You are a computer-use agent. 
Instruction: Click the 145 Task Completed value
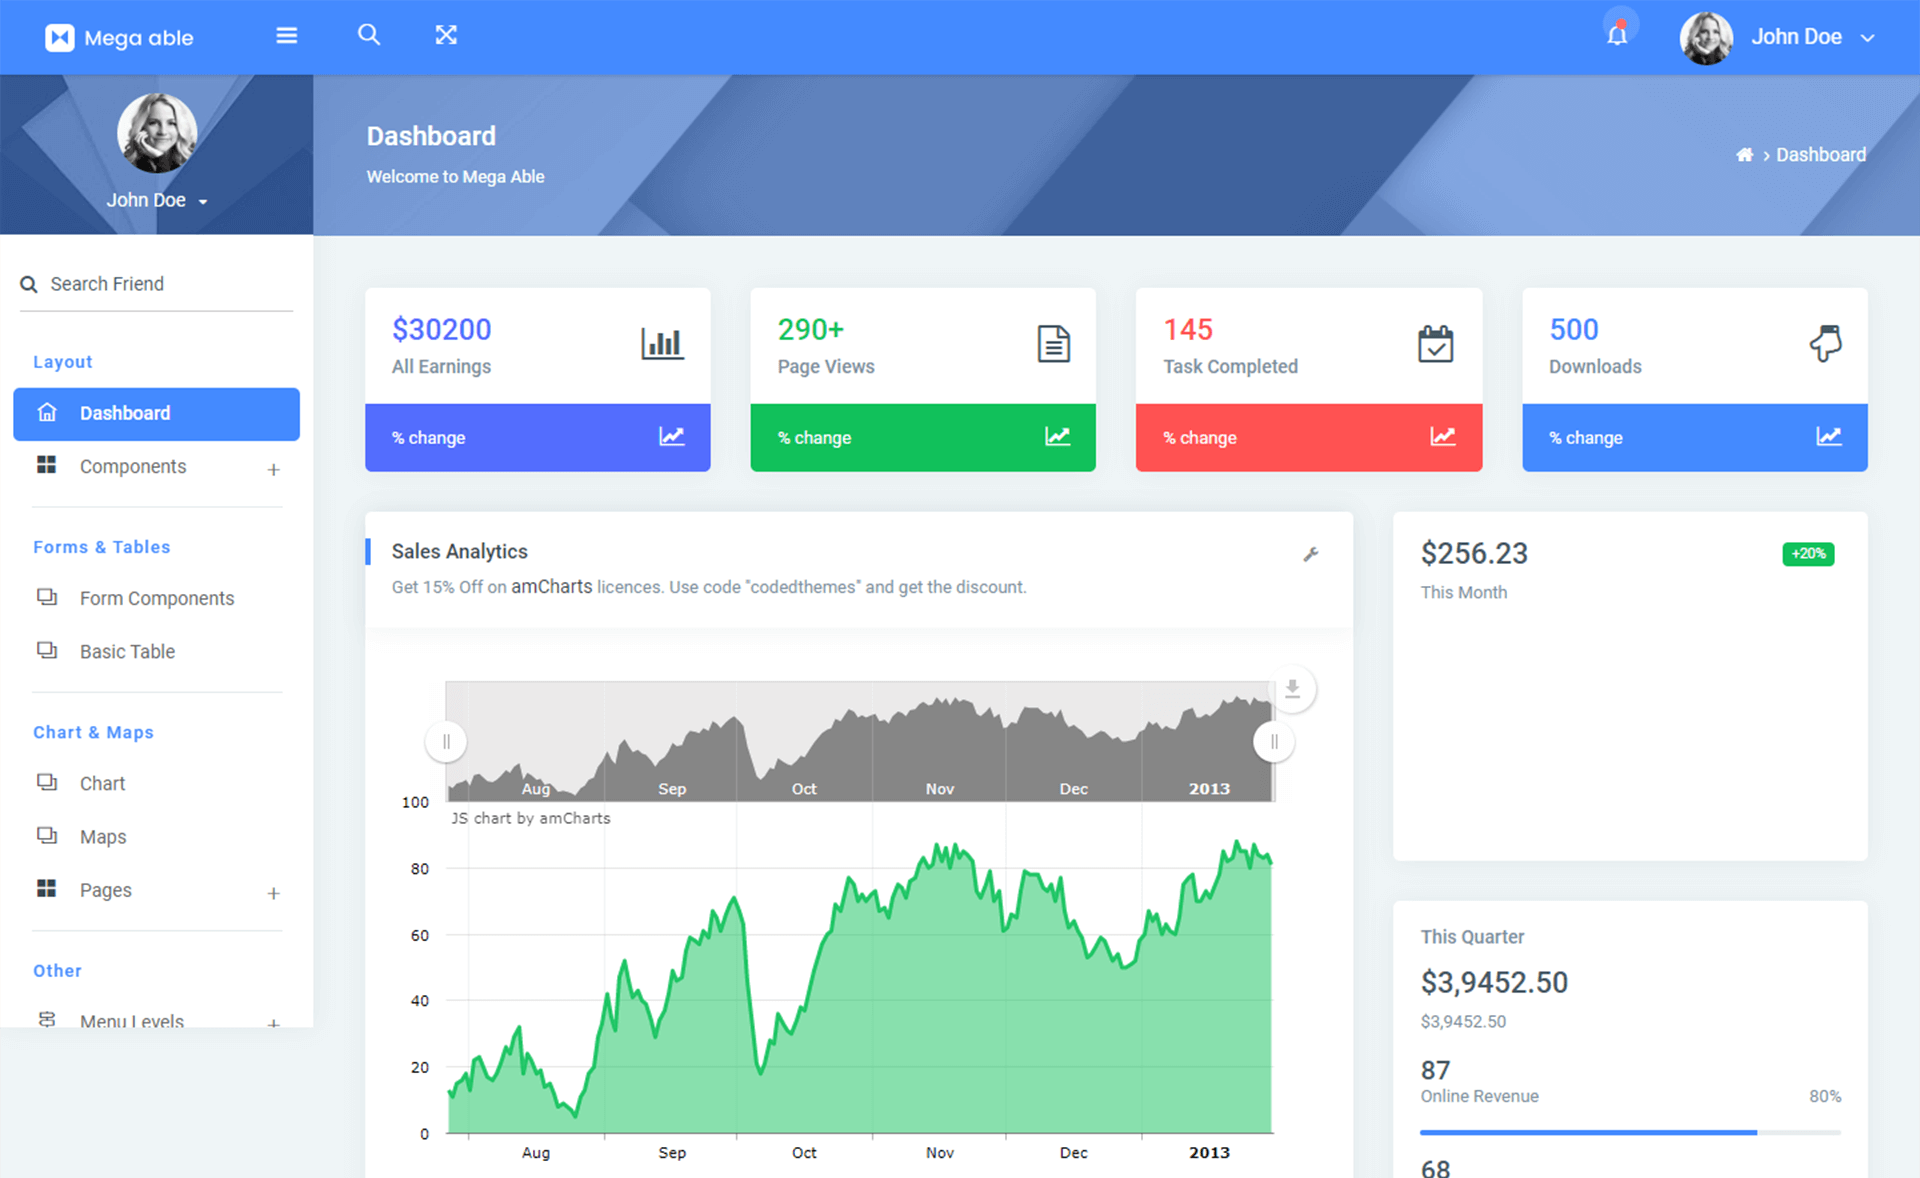(1188, 330)
